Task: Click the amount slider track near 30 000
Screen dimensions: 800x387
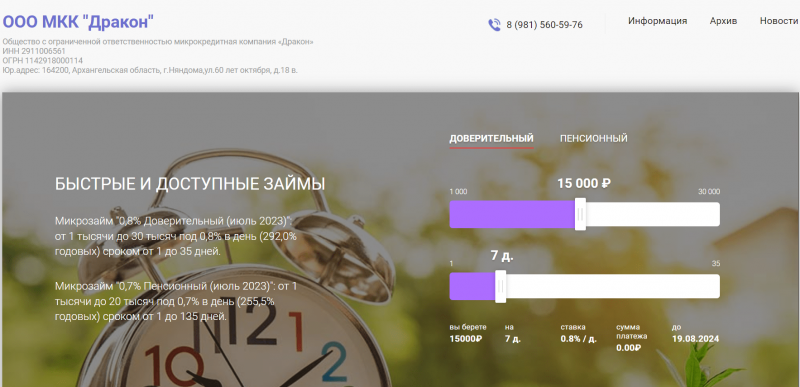Action: click(x=709, y=214)
